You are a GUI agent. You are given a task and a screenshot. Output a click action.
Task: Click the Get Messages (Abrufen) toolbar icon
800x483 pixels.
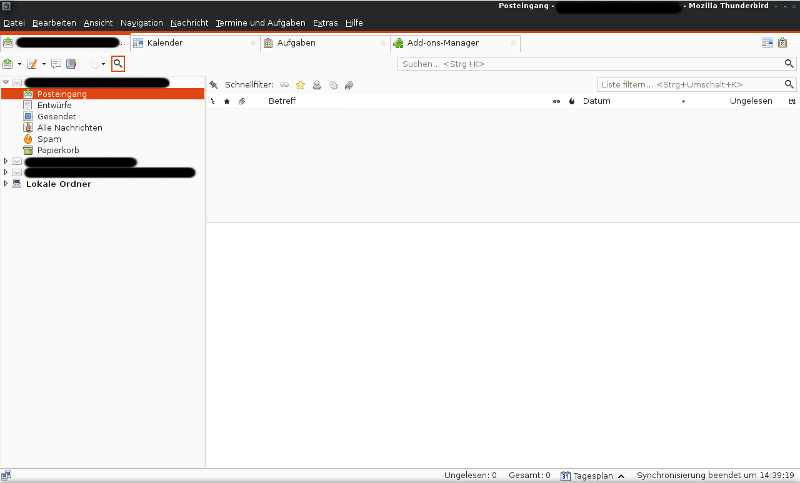[8, 64]
